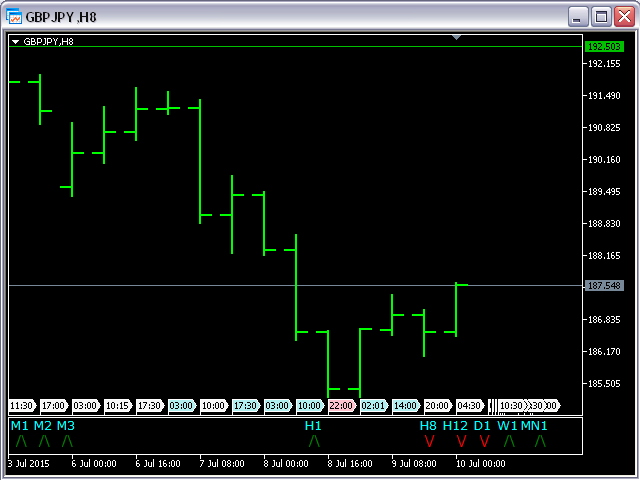Close the GBPJPY,H8 chart window

coord(624,17)
